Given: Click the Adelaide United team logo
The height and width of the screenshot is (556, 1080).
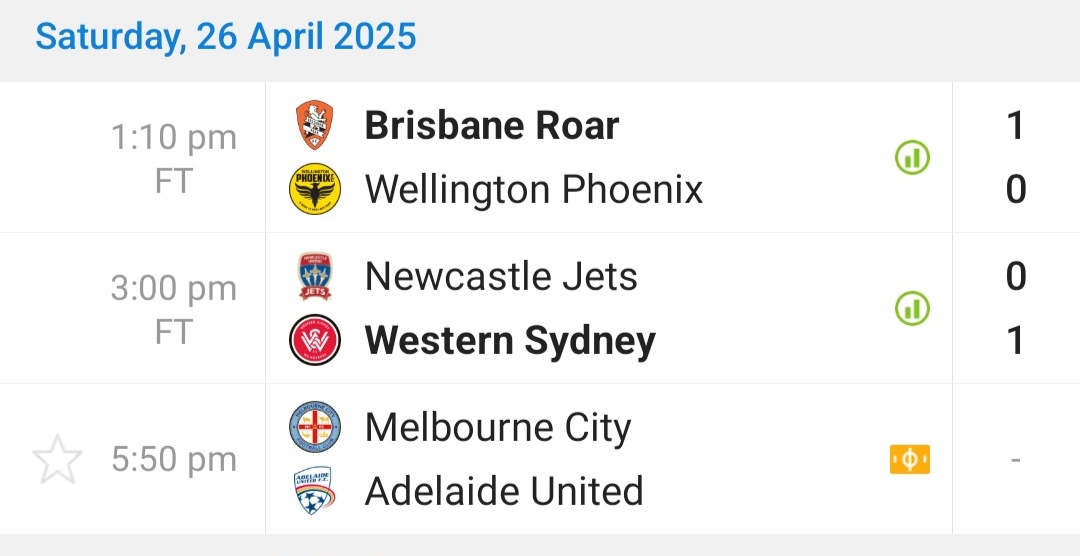Looking at the screenshot, I should pyautogui.click(x=315, y=491).
